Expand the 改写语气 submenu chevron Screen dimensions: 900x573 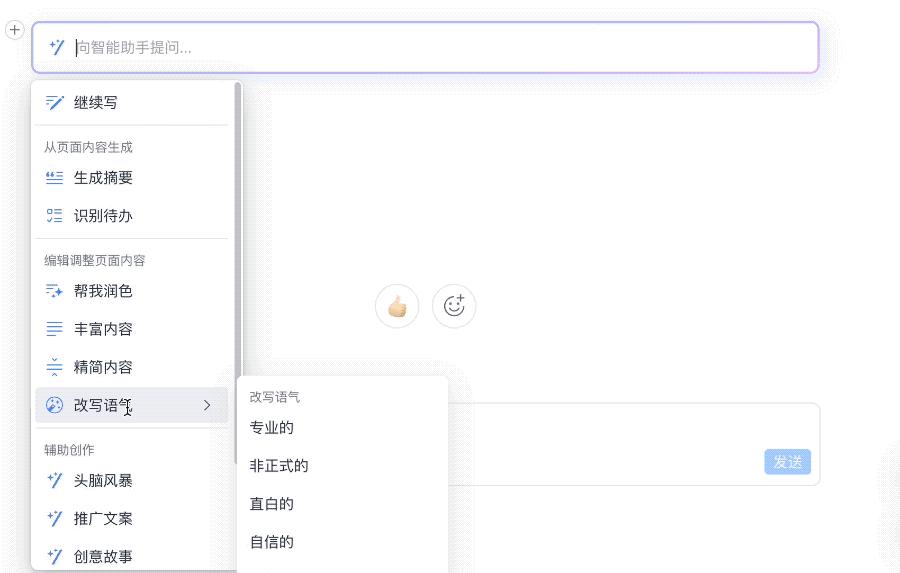coord(207,405)
